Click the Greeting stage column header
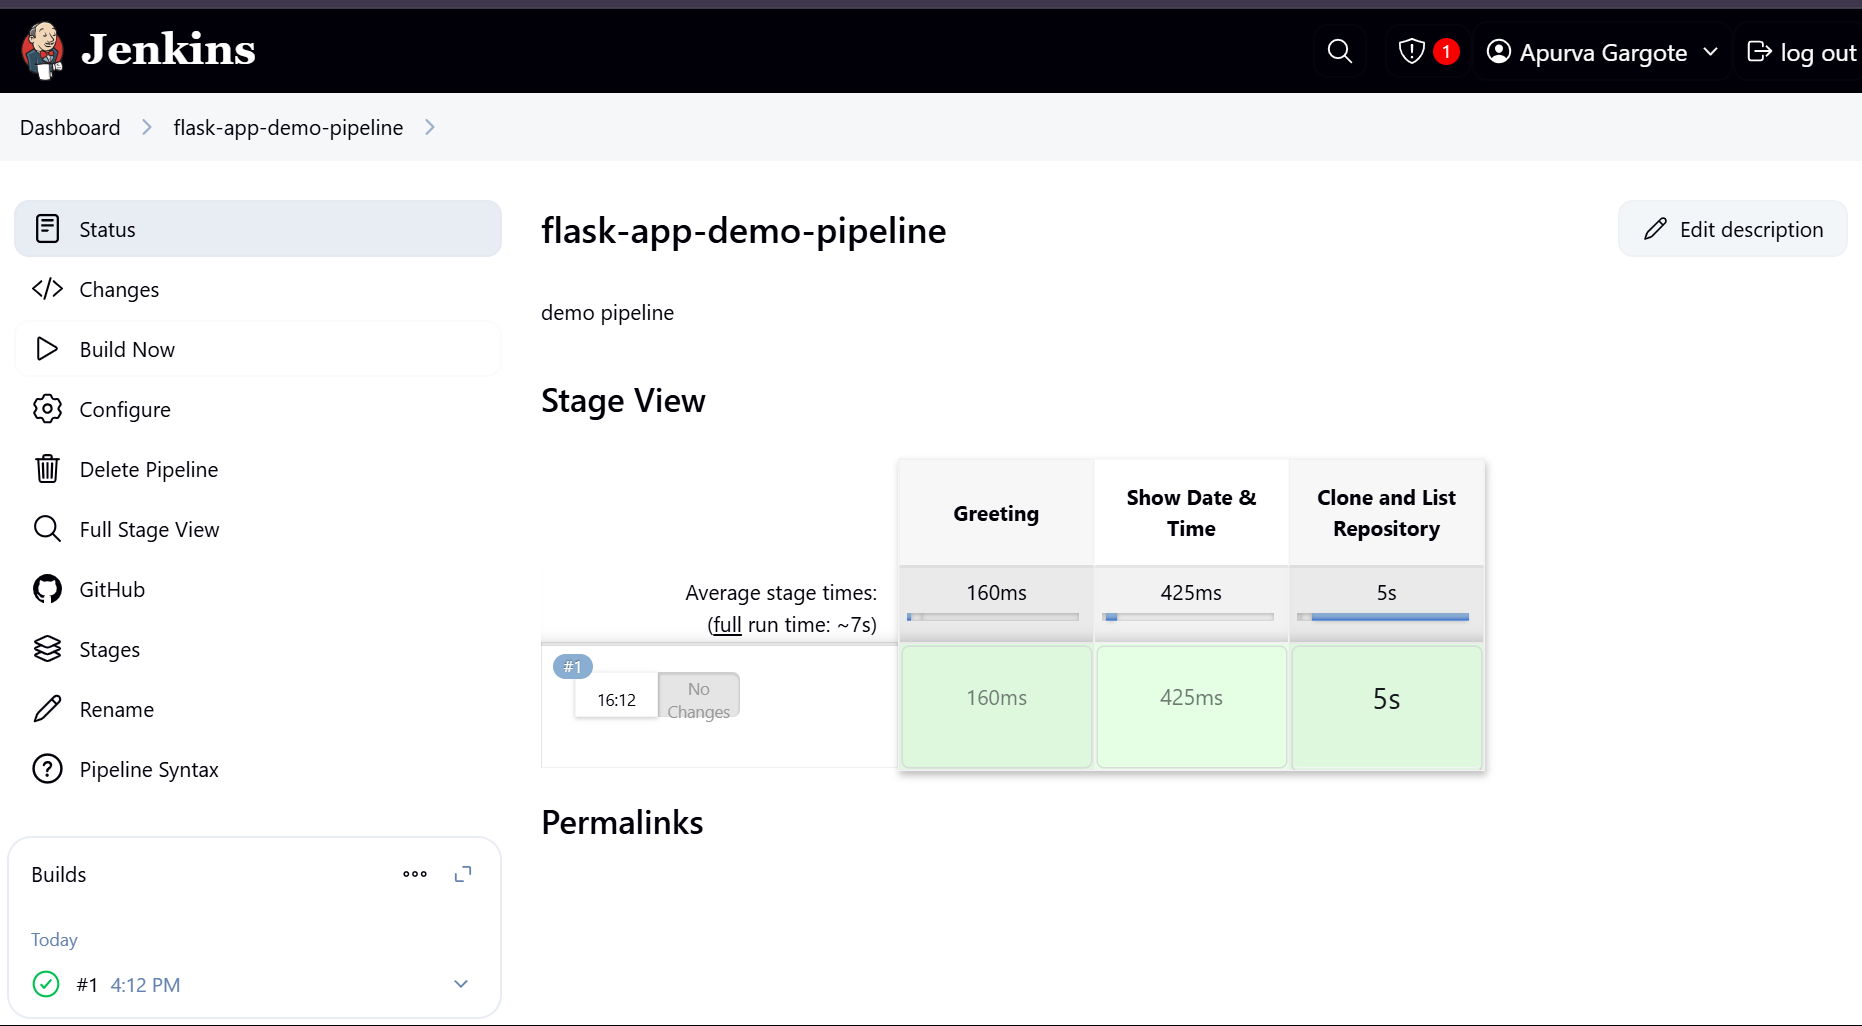1862x1026 pixels. pyautogui.click(x=996, y=513)
